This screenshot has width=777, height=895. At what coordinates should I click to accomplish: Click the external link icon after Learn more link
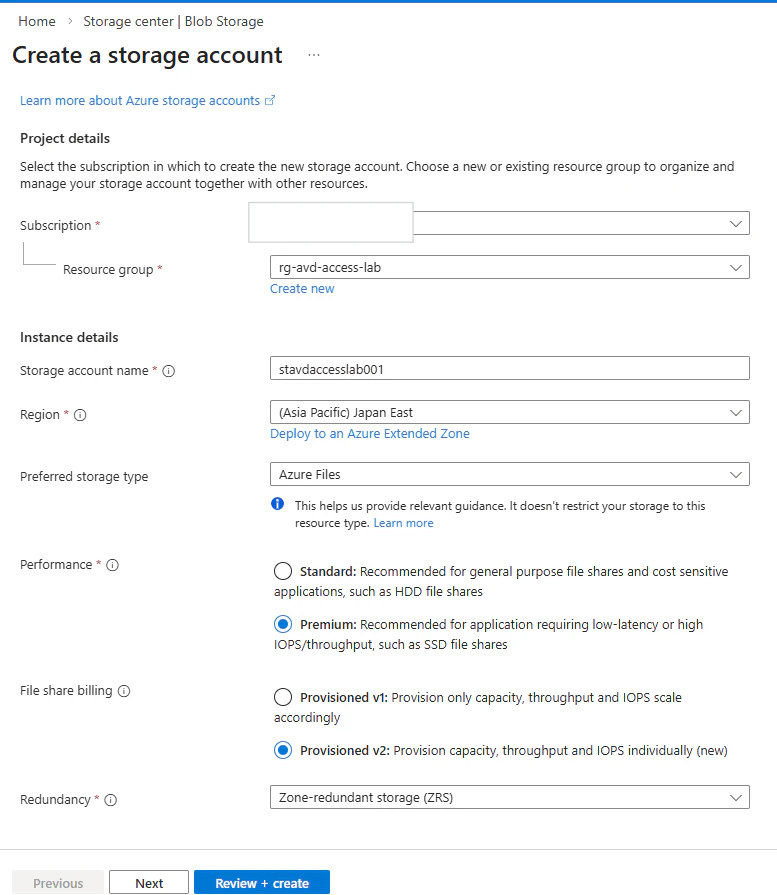pyautogui.click(x=270, y=100)
